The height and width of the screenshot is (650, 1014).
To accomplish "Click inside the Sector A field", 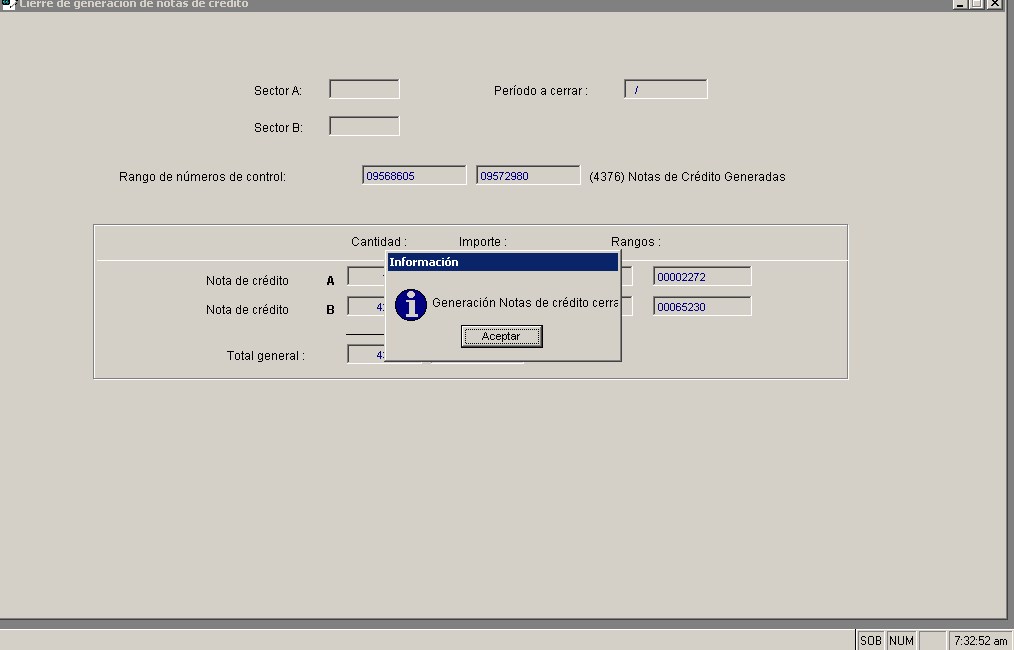I will pos(364,90).
